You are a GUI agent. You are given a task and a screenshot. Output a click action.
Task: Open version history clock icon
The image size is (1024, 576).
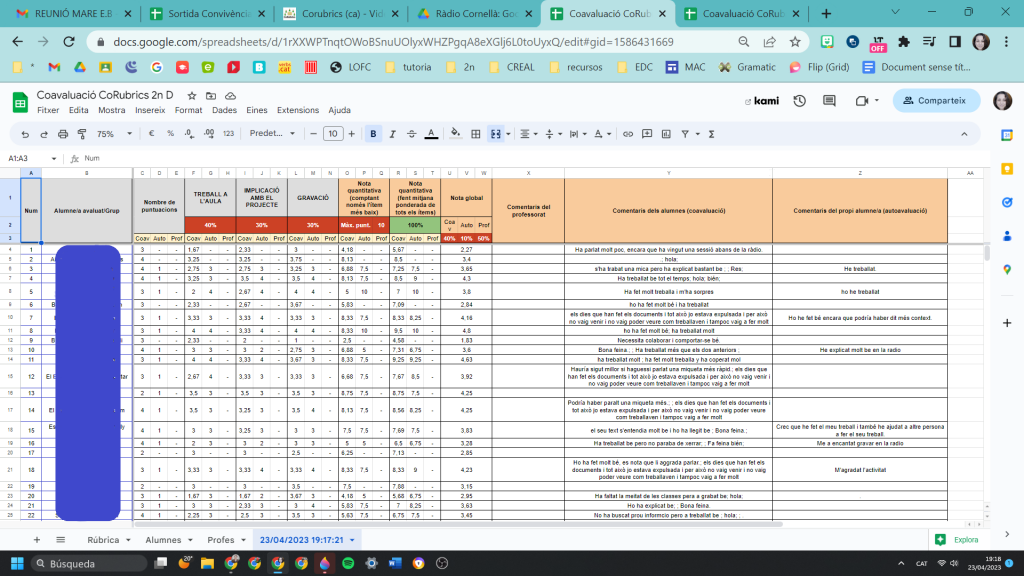(799, 101)
